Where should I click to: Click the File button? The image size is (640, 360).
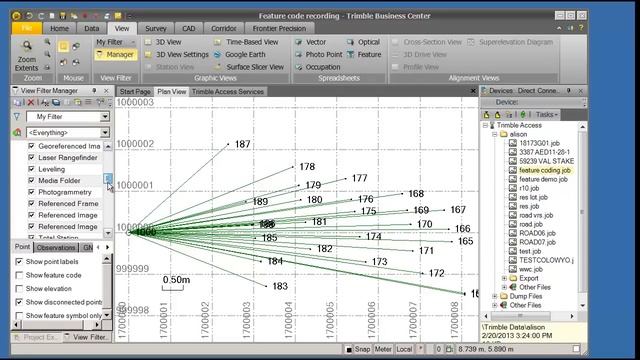[x=27, y=28]
